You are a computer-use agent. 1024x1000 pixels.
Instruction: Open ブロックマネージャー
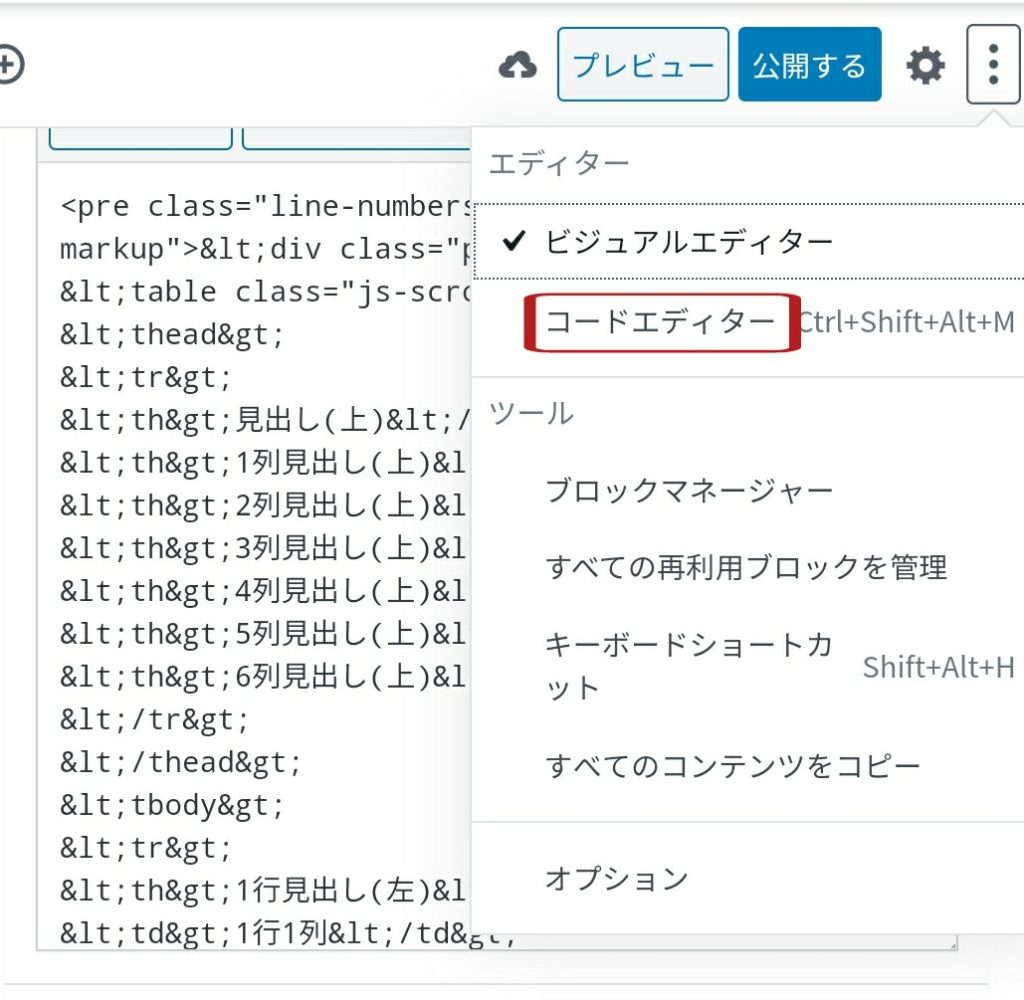tap(748, 491)
